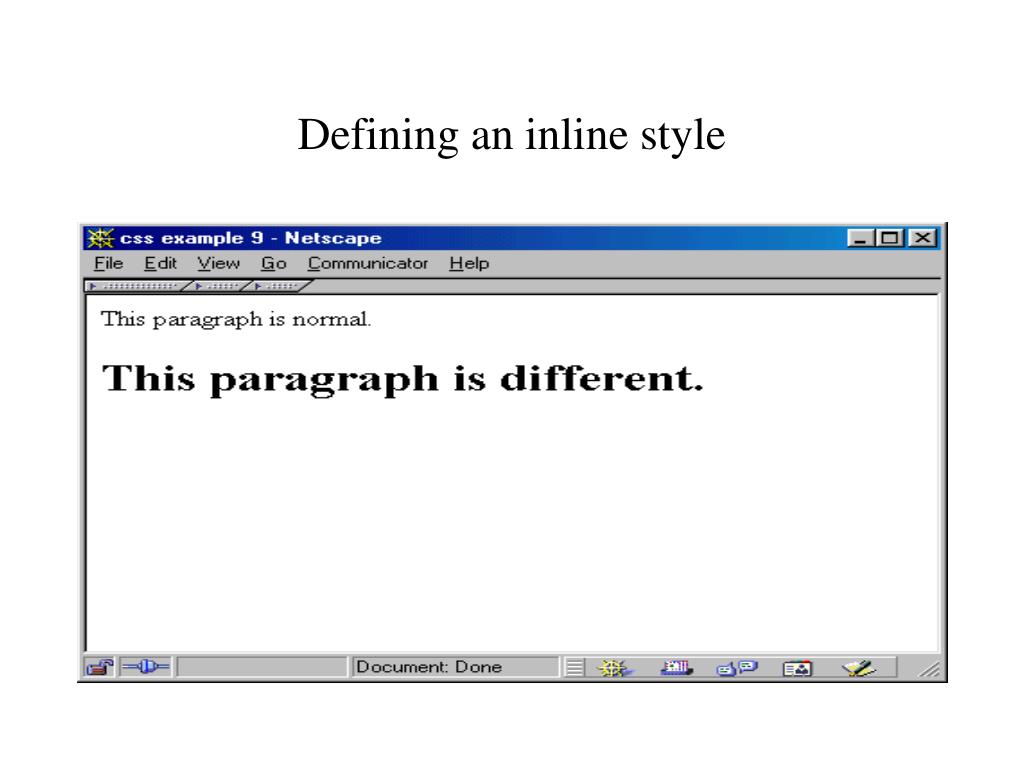Click the component bar drag handle
Image resolution: width=1024 pixels, height=768 pixels.
coord(574,668)
